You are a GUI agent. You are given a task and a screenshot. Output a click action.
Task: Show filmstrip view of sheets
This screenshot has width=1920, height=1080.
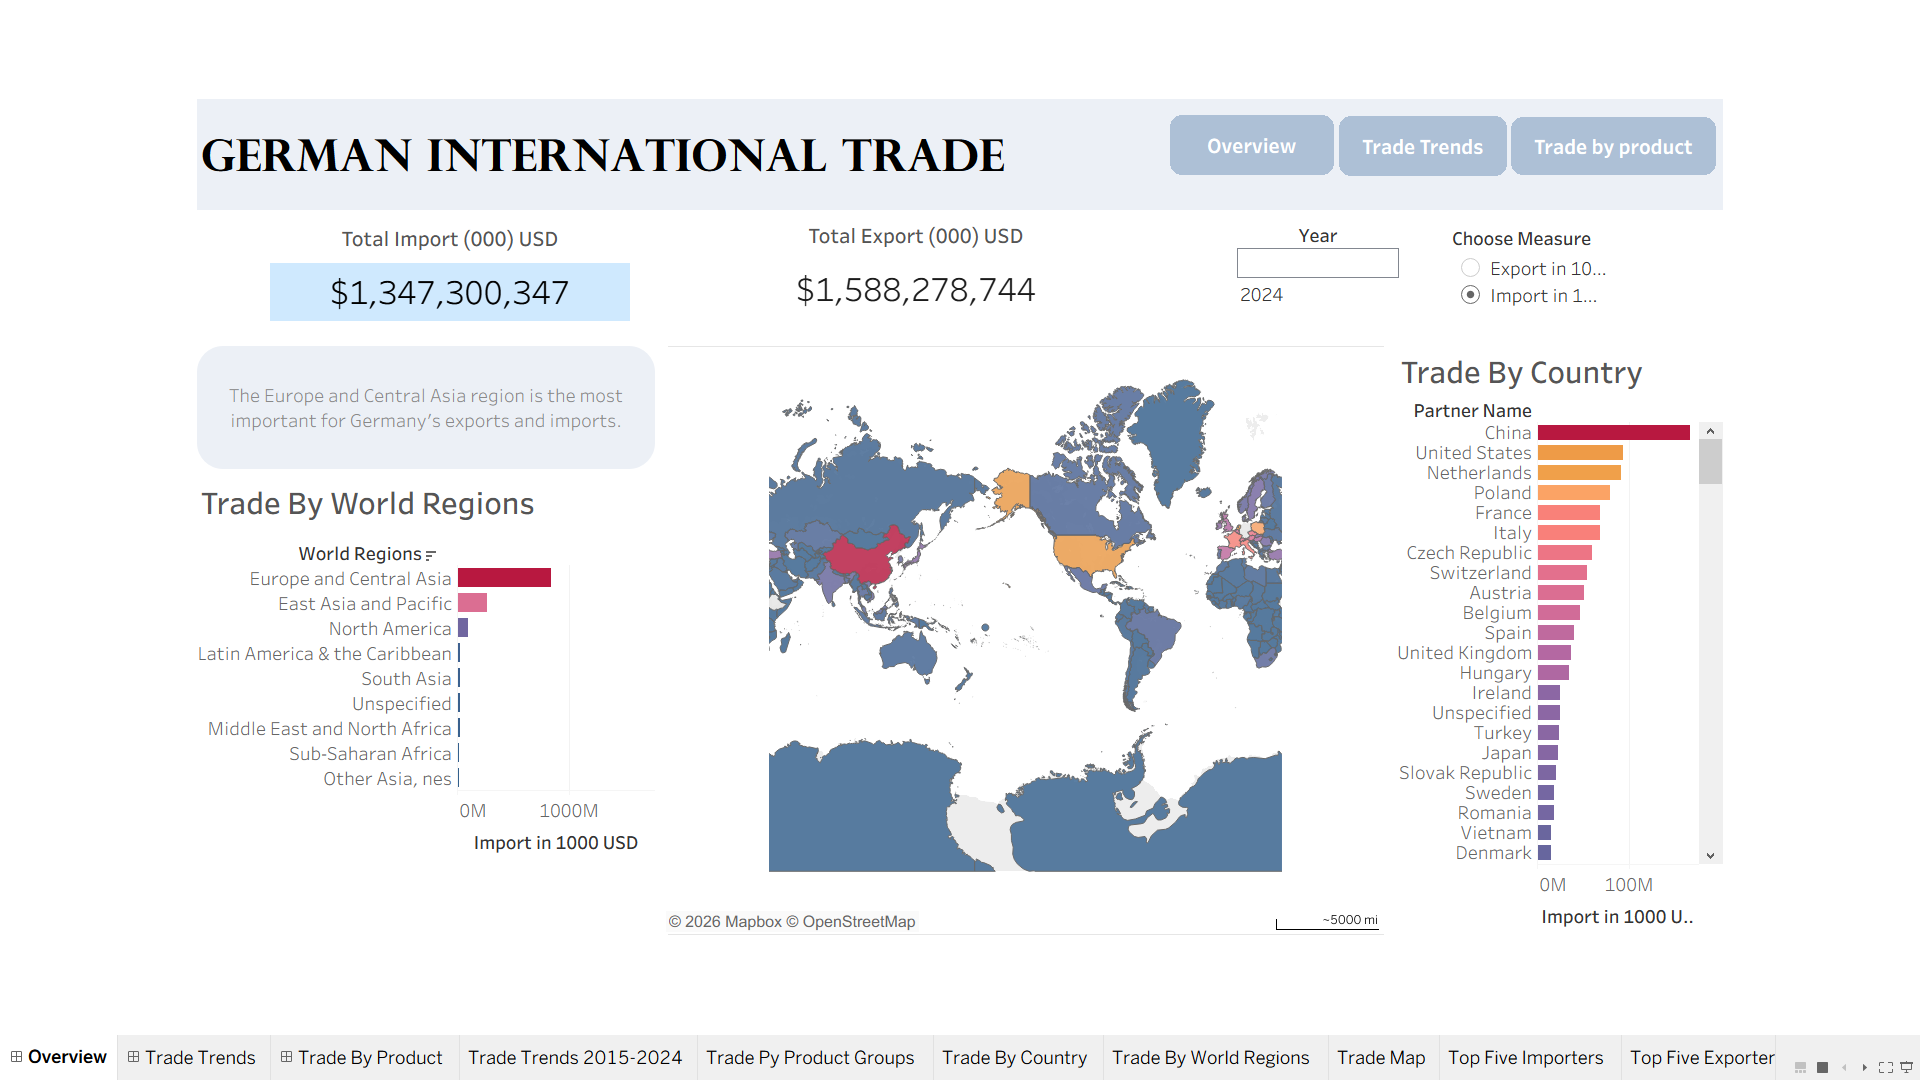[1800, 1067]
